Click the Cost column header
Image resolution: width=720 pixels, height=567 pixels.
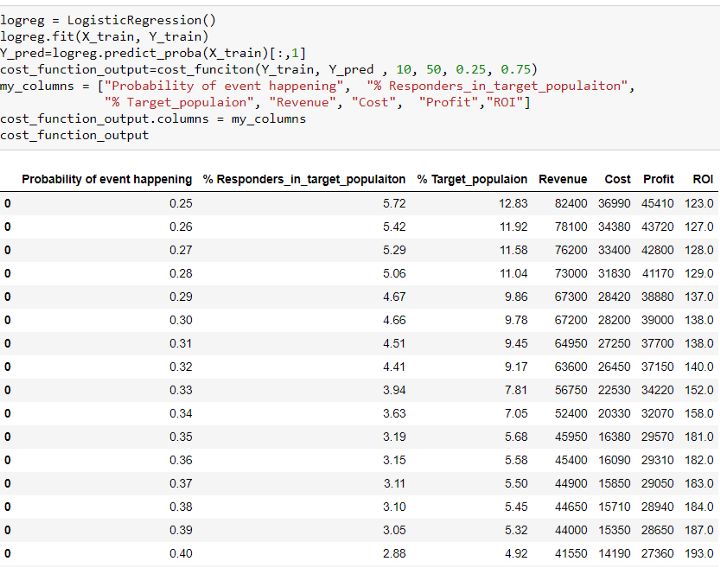(617, 179)
